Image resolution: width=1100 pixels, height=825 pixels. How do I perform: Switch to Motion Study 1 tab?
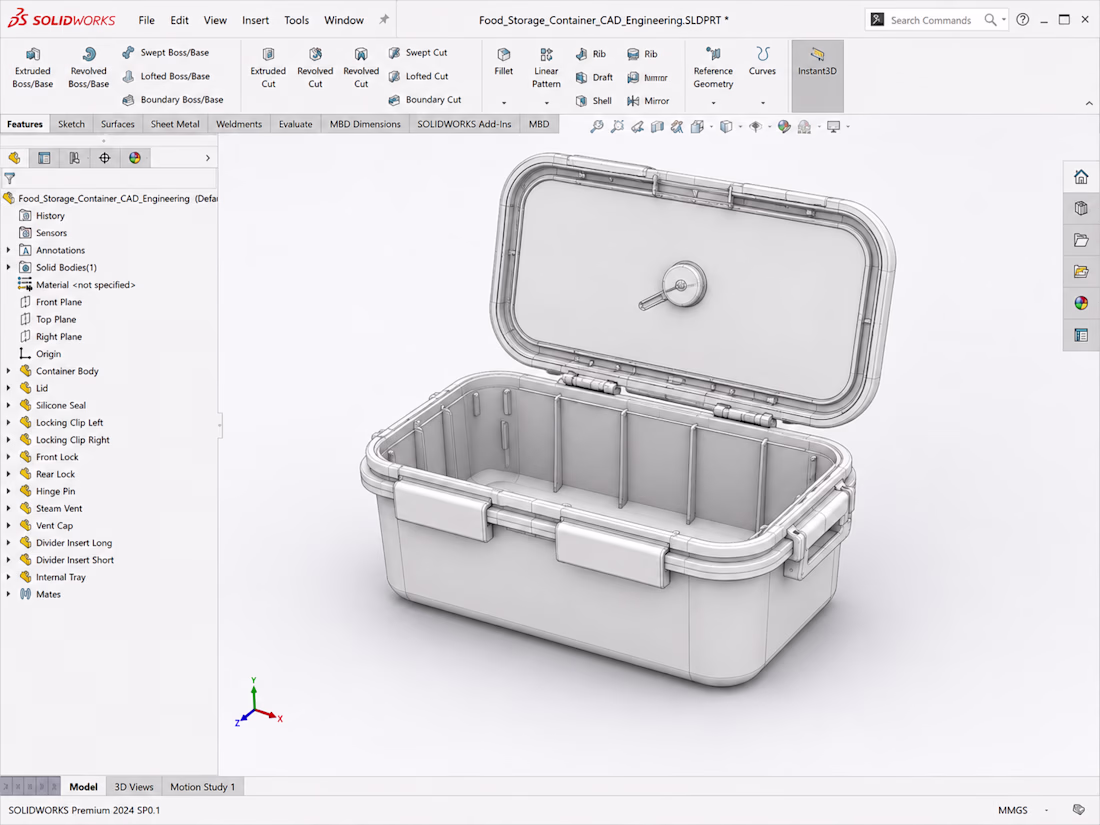pyautogui.click(x=202, y=786)
